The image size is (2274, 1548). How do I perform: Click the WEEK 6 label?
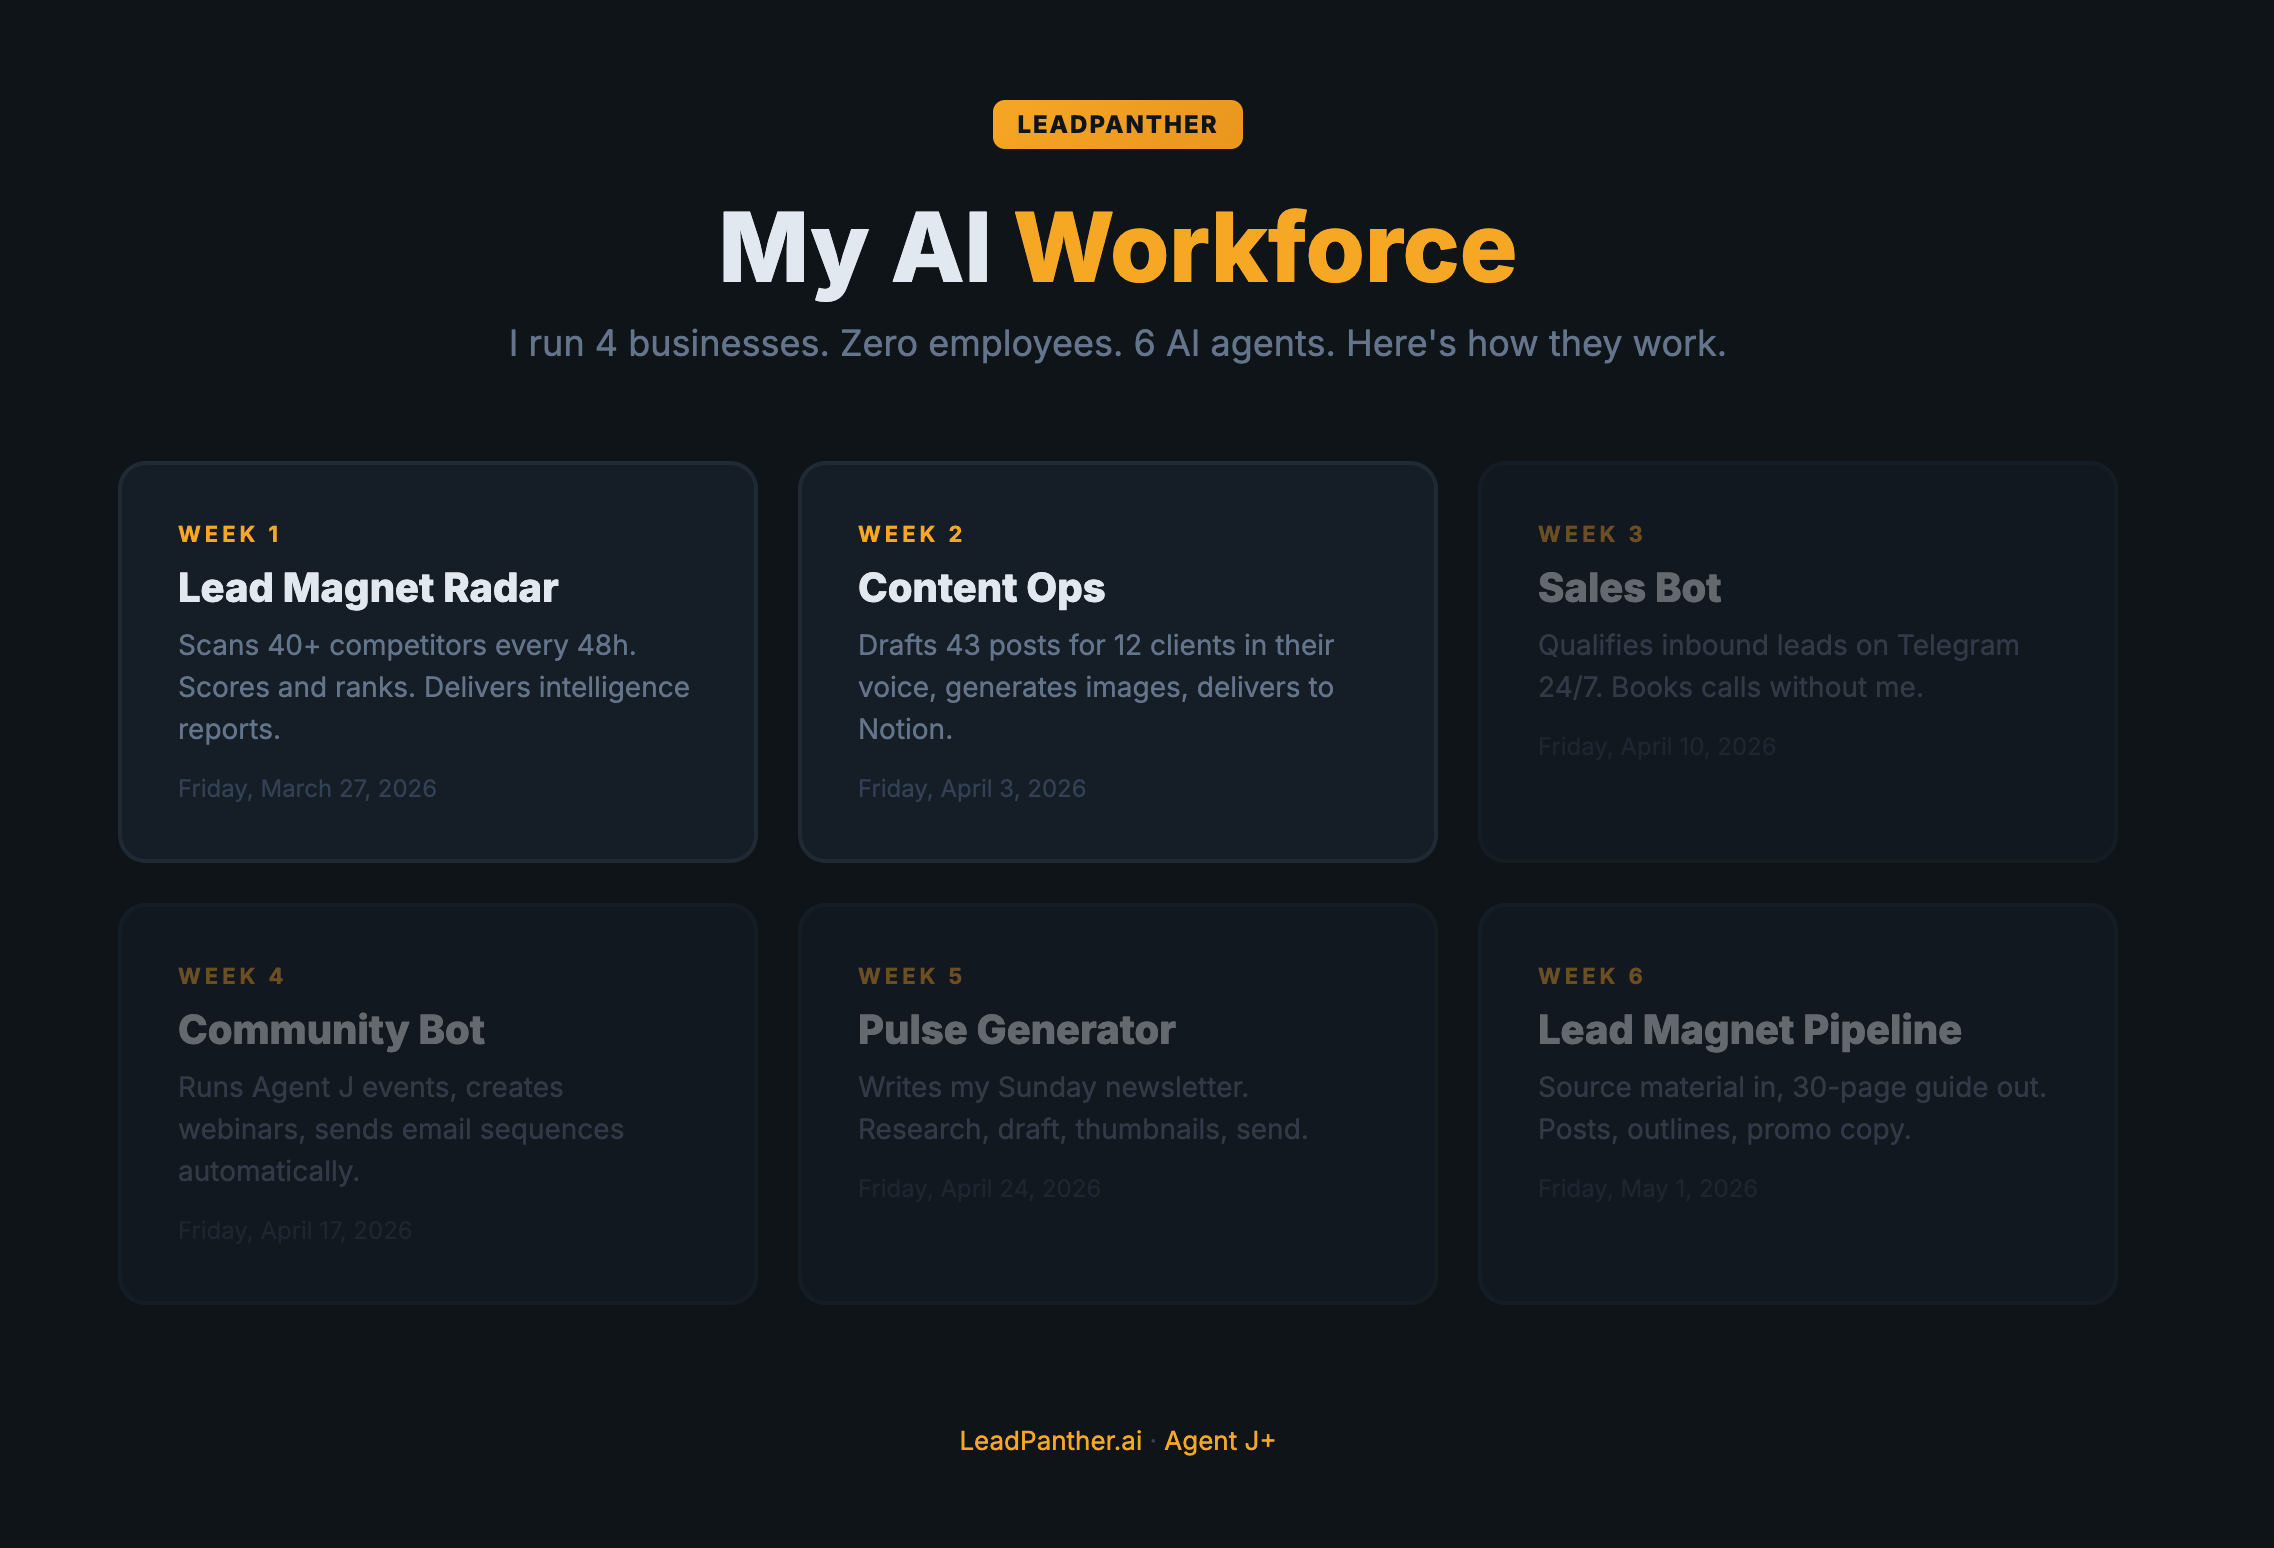click(x=1590, y=976)
